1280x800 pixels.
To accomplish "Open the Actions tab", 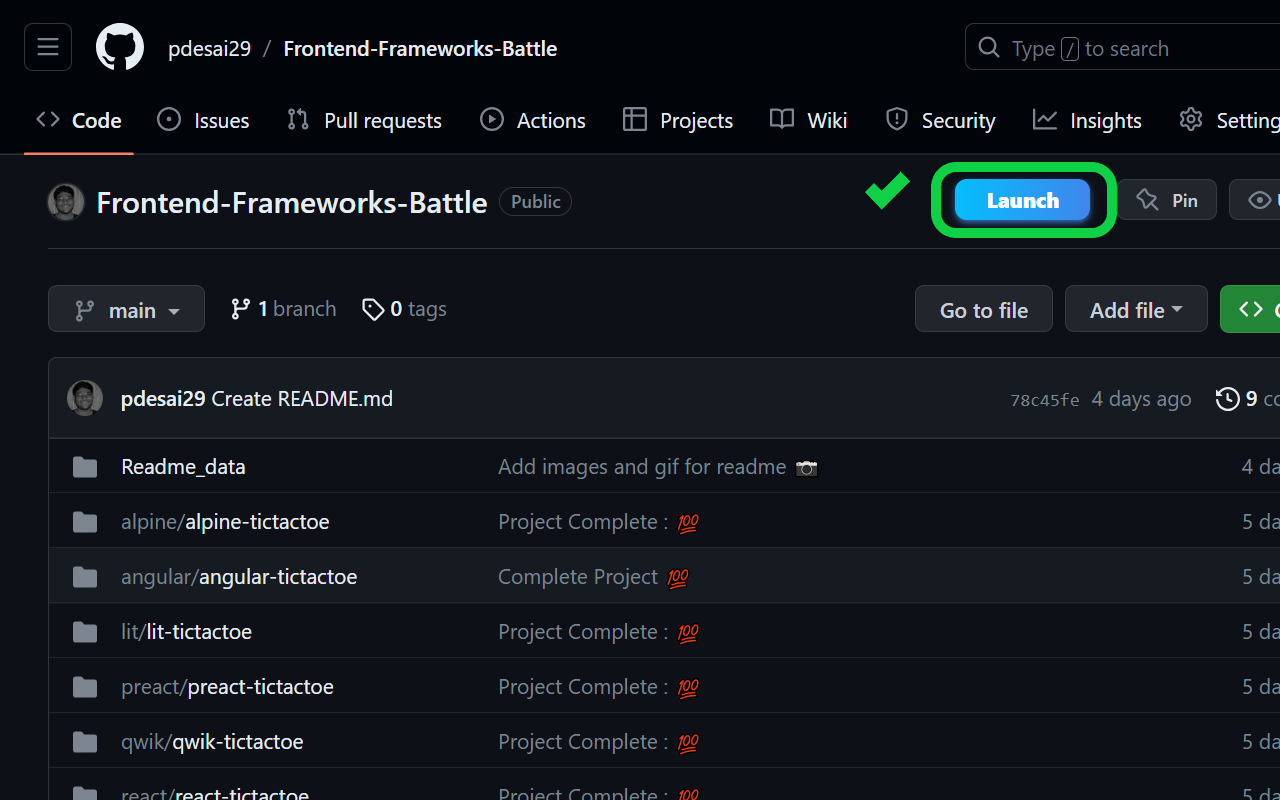I will pyautogui.click(x=533, y=120).
